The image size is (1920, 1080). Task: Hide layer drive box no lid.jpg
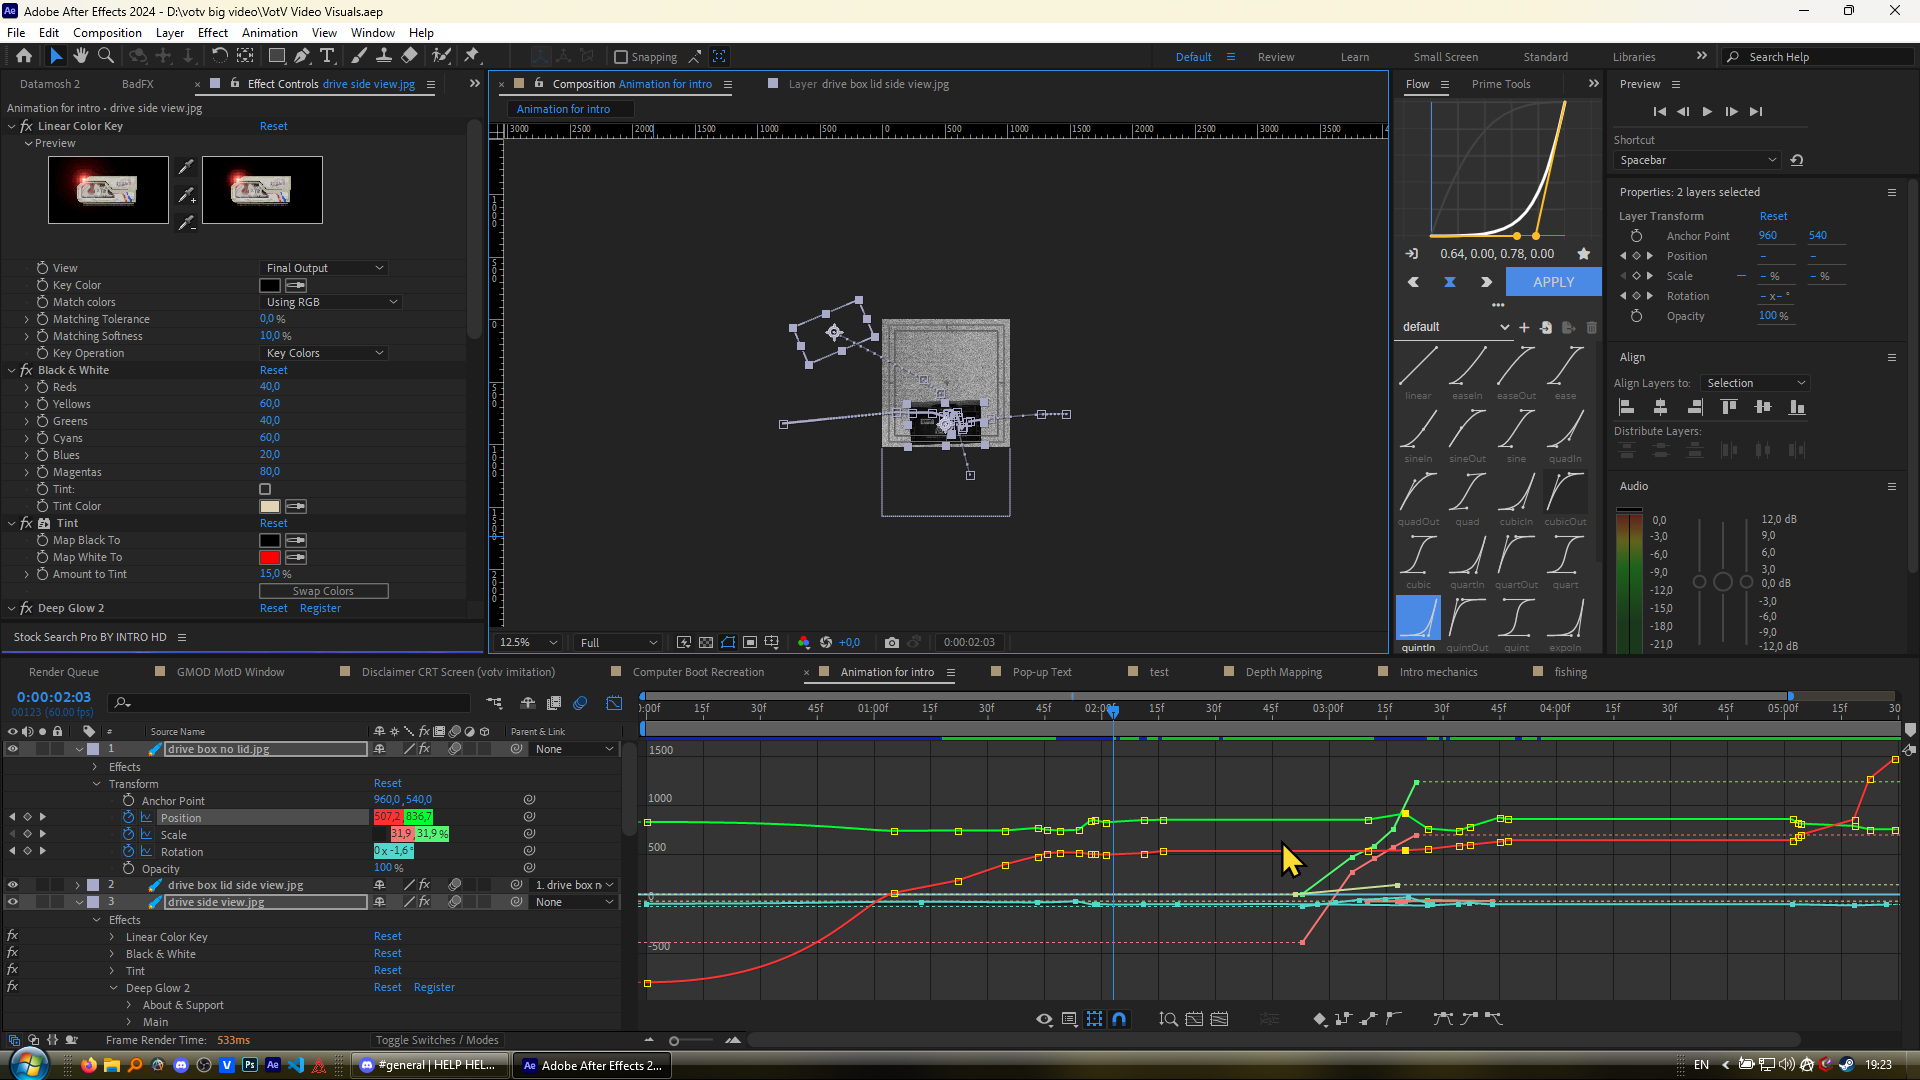tap(13, 749)
